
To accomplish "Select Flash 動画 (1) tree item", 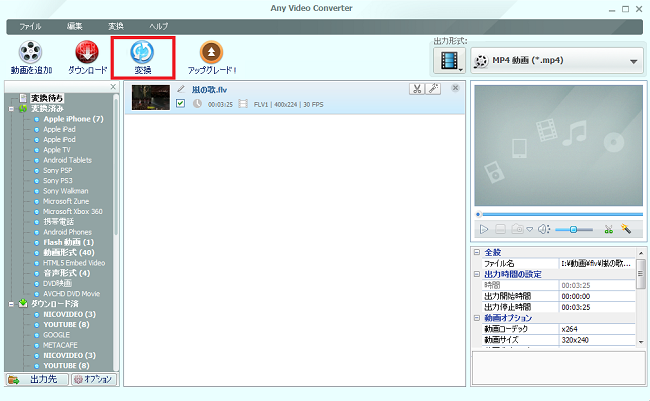I will coord(68,242).
